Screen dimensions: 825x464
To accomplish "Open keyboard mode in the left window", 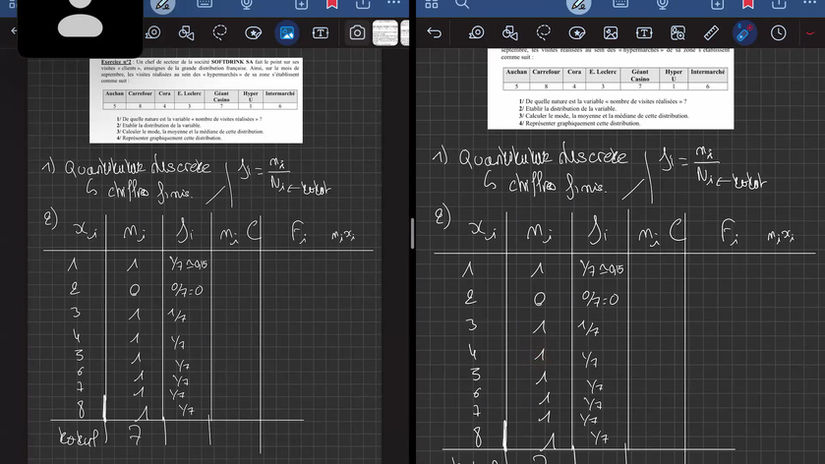I will (205, 4).
